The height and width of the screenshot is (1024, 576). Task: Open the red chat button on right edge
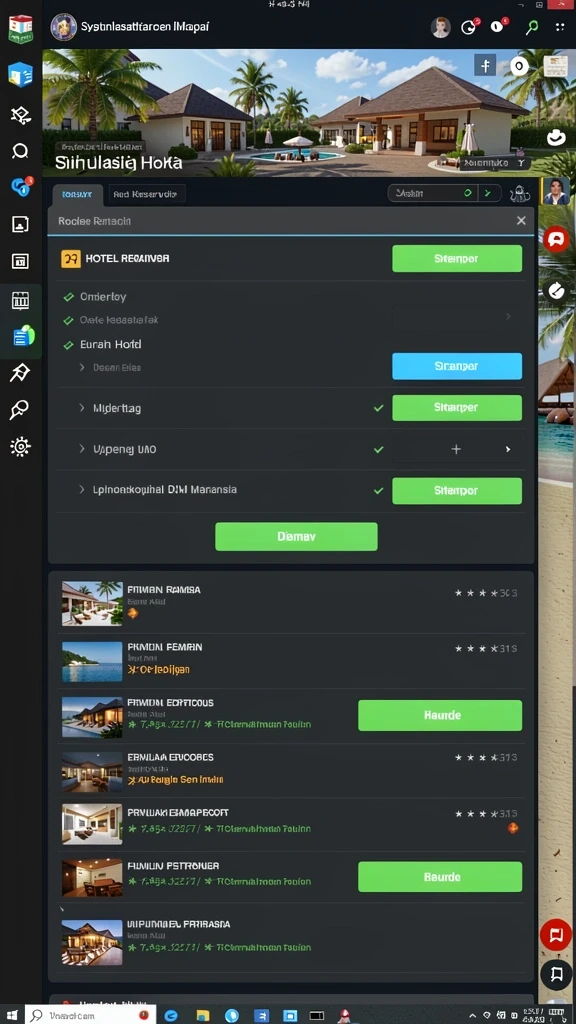(556, 239)
